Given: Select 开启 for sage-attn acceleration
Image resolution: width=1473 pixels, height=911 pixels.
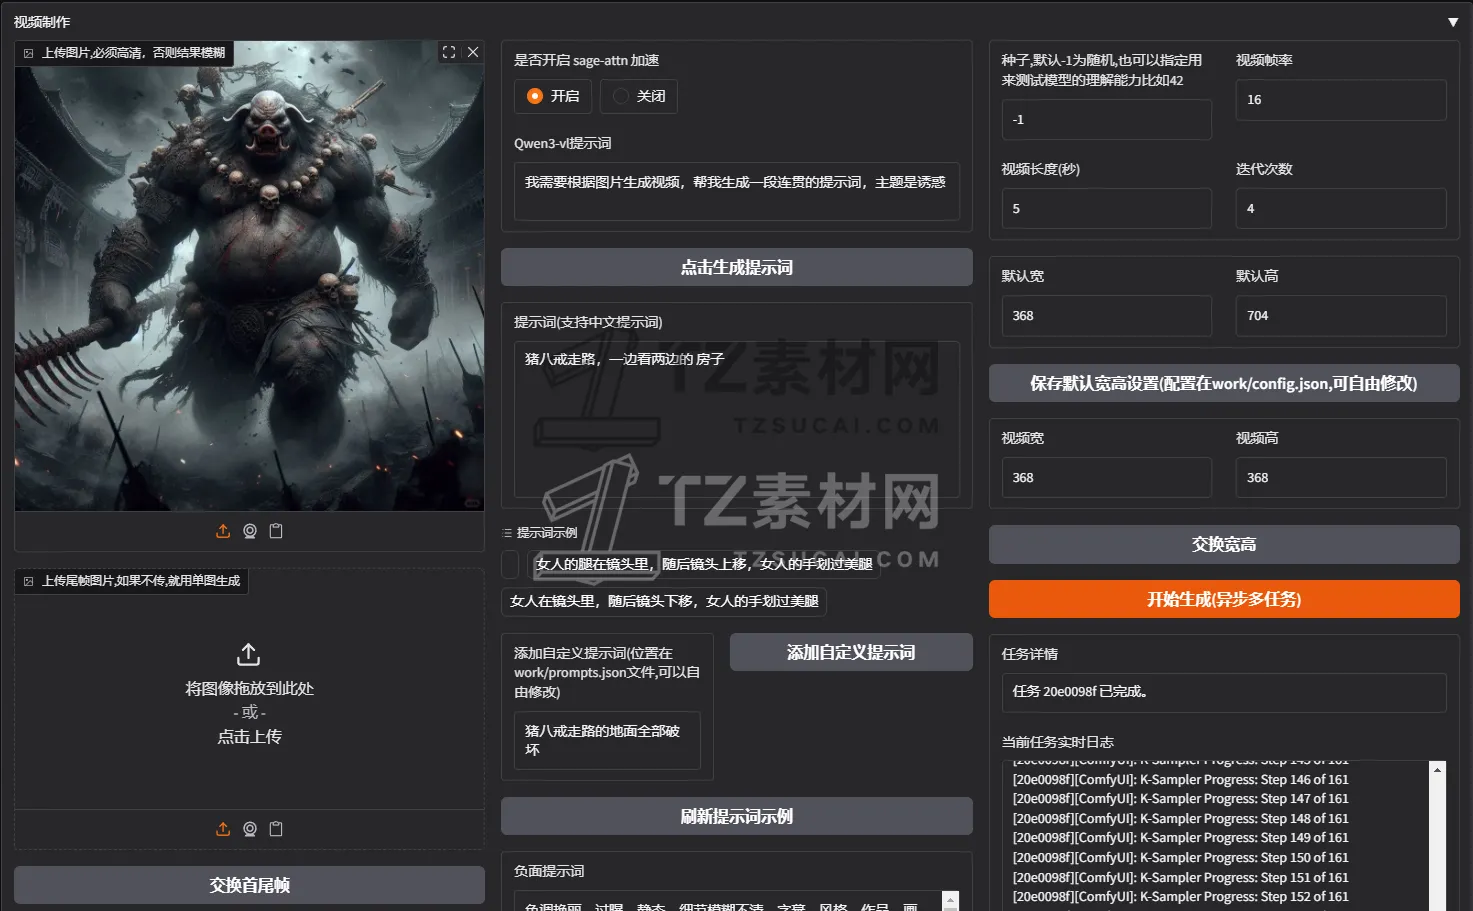Looking at the screenshot, I should pos(553,96).
